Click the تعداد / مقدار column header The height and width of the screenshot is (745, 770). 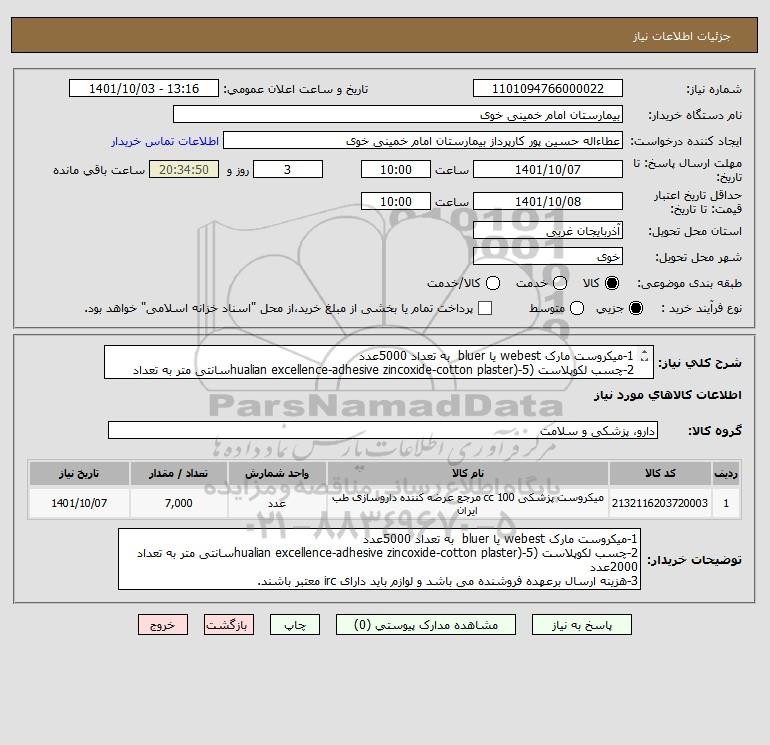(x=179, y=473)
